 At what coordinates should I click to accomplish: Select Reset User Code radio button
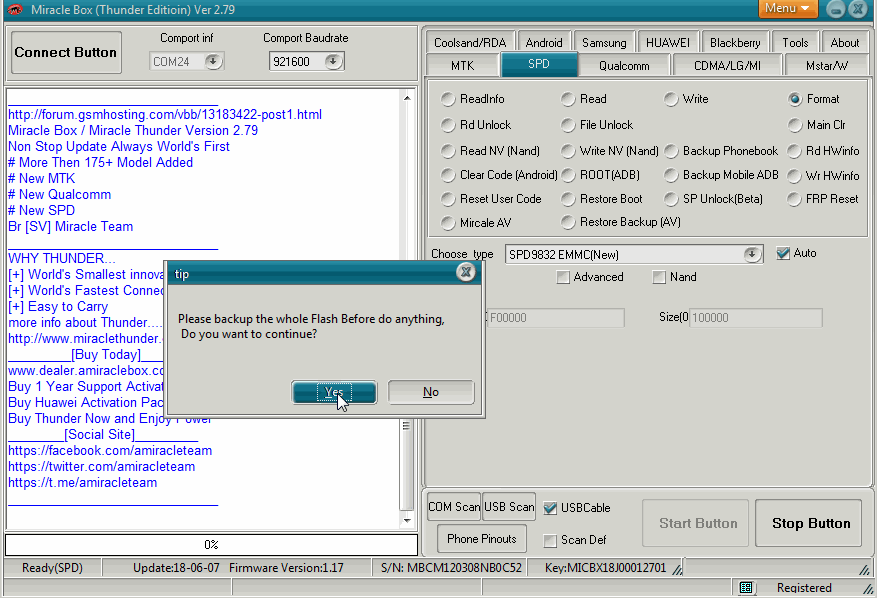coord(447,199)
